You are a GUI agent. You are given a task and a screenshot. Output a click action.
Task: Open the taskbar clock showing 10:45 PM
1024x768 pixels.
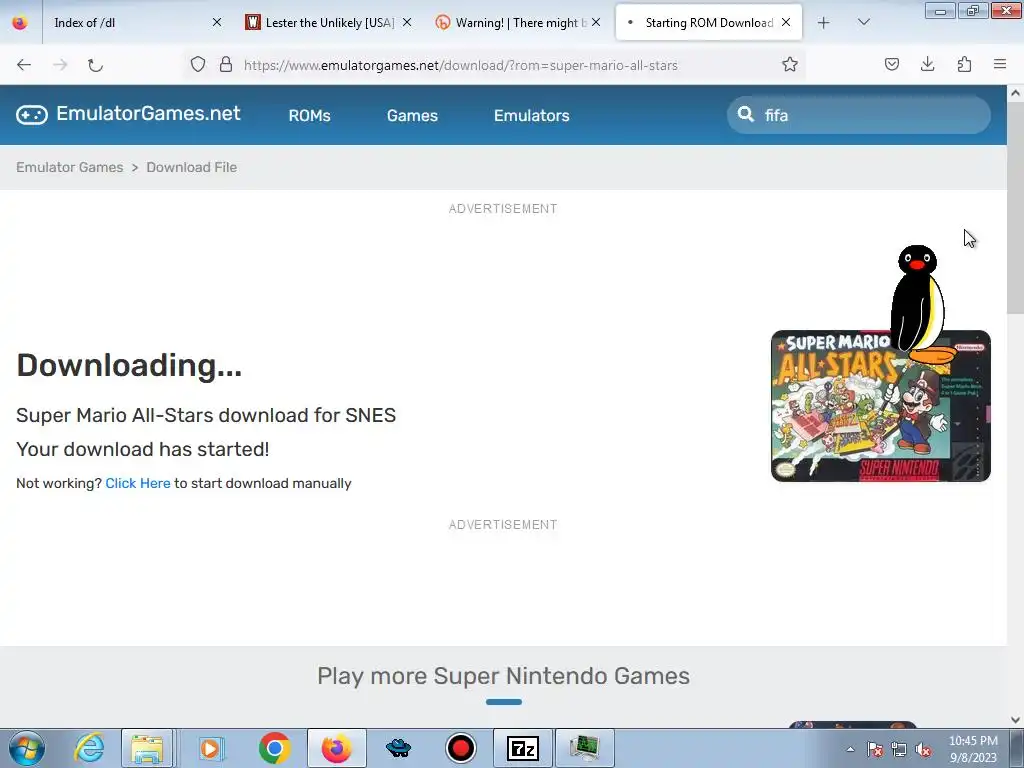click(973, 749)
